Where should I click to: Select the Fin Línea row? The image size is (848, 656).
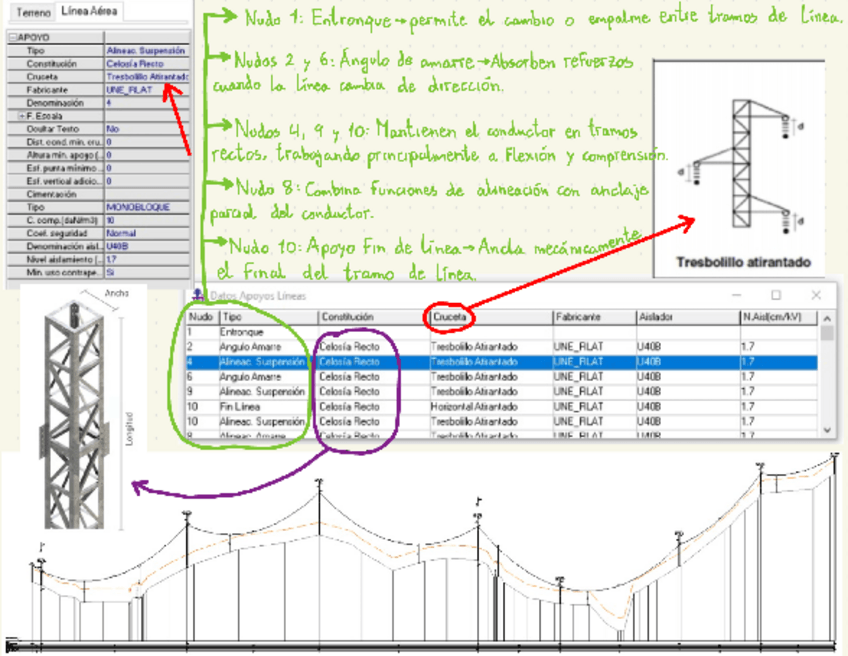pos(502,407)
